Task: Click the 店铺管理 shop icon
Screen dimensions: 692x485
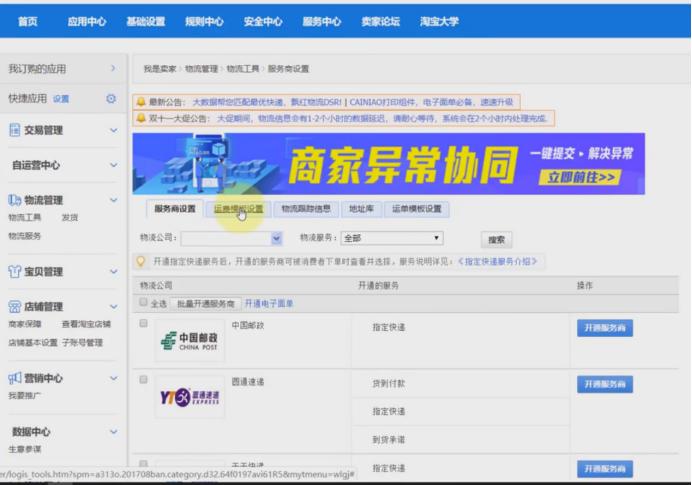Action: (15, 306)
